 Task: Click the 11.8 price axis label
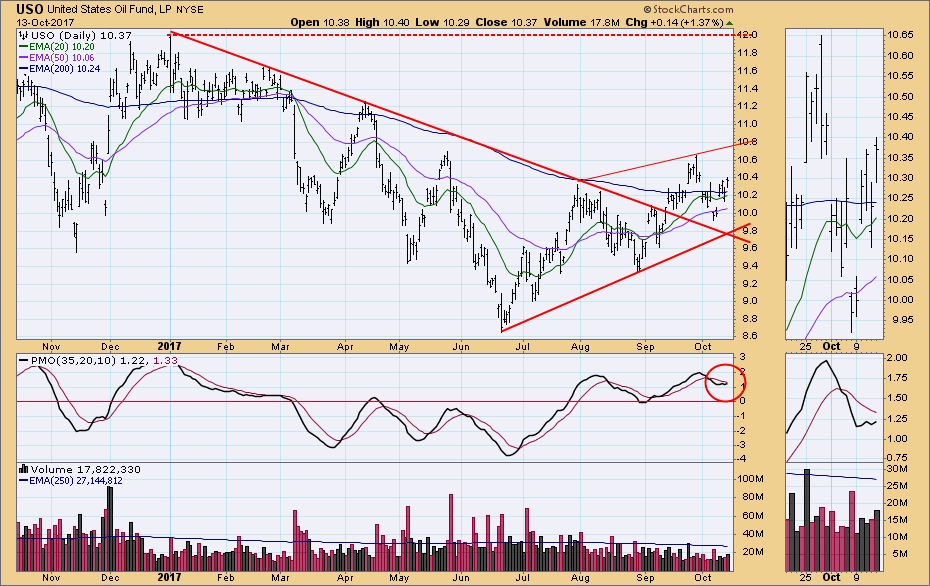(748, 53)
